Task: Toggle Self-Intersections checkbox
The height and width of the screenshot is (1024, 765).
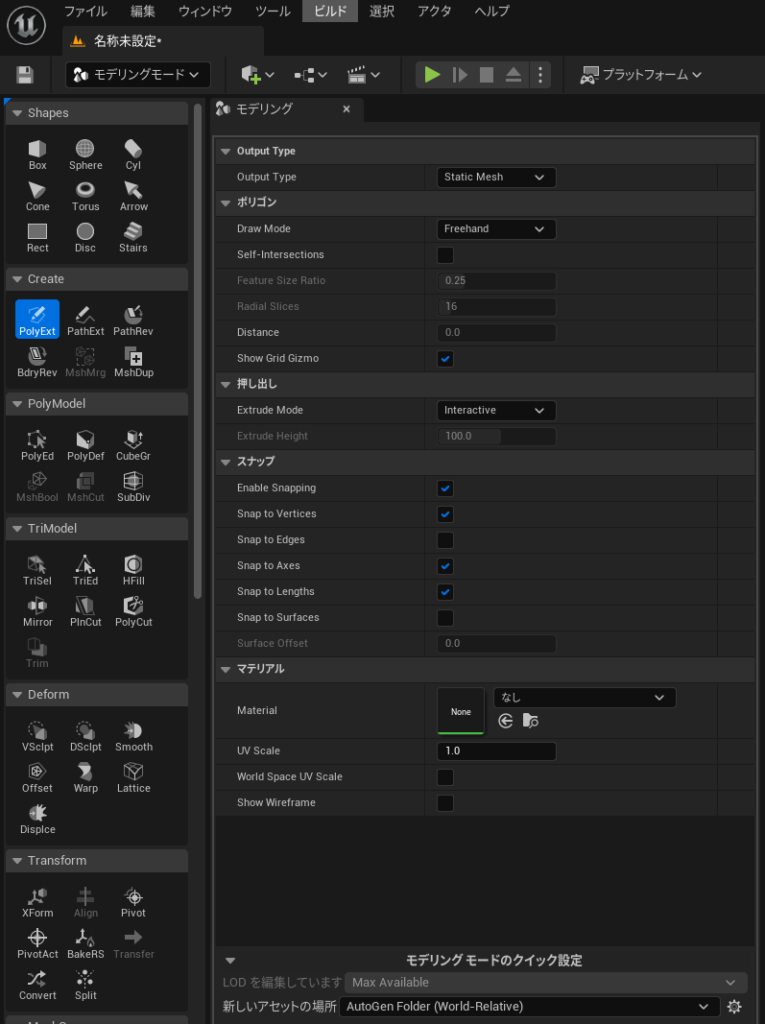Action: (x=445, y=255)
